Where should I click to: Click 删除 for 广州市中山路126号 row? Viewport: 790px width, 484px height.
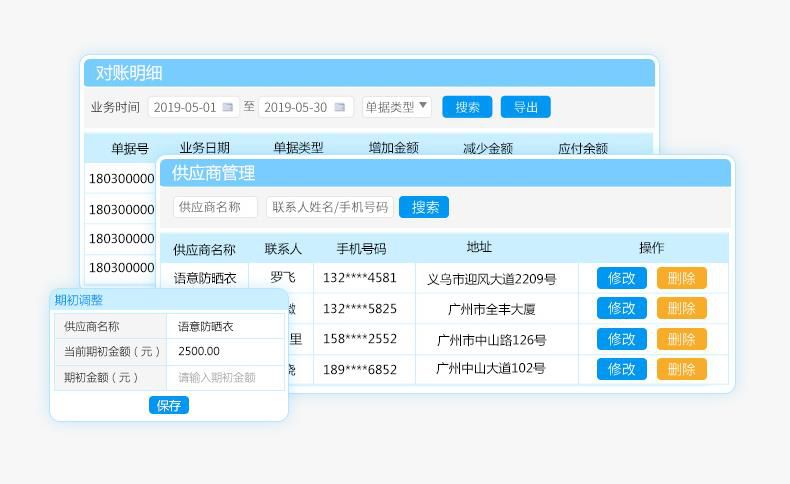point(681,339)
